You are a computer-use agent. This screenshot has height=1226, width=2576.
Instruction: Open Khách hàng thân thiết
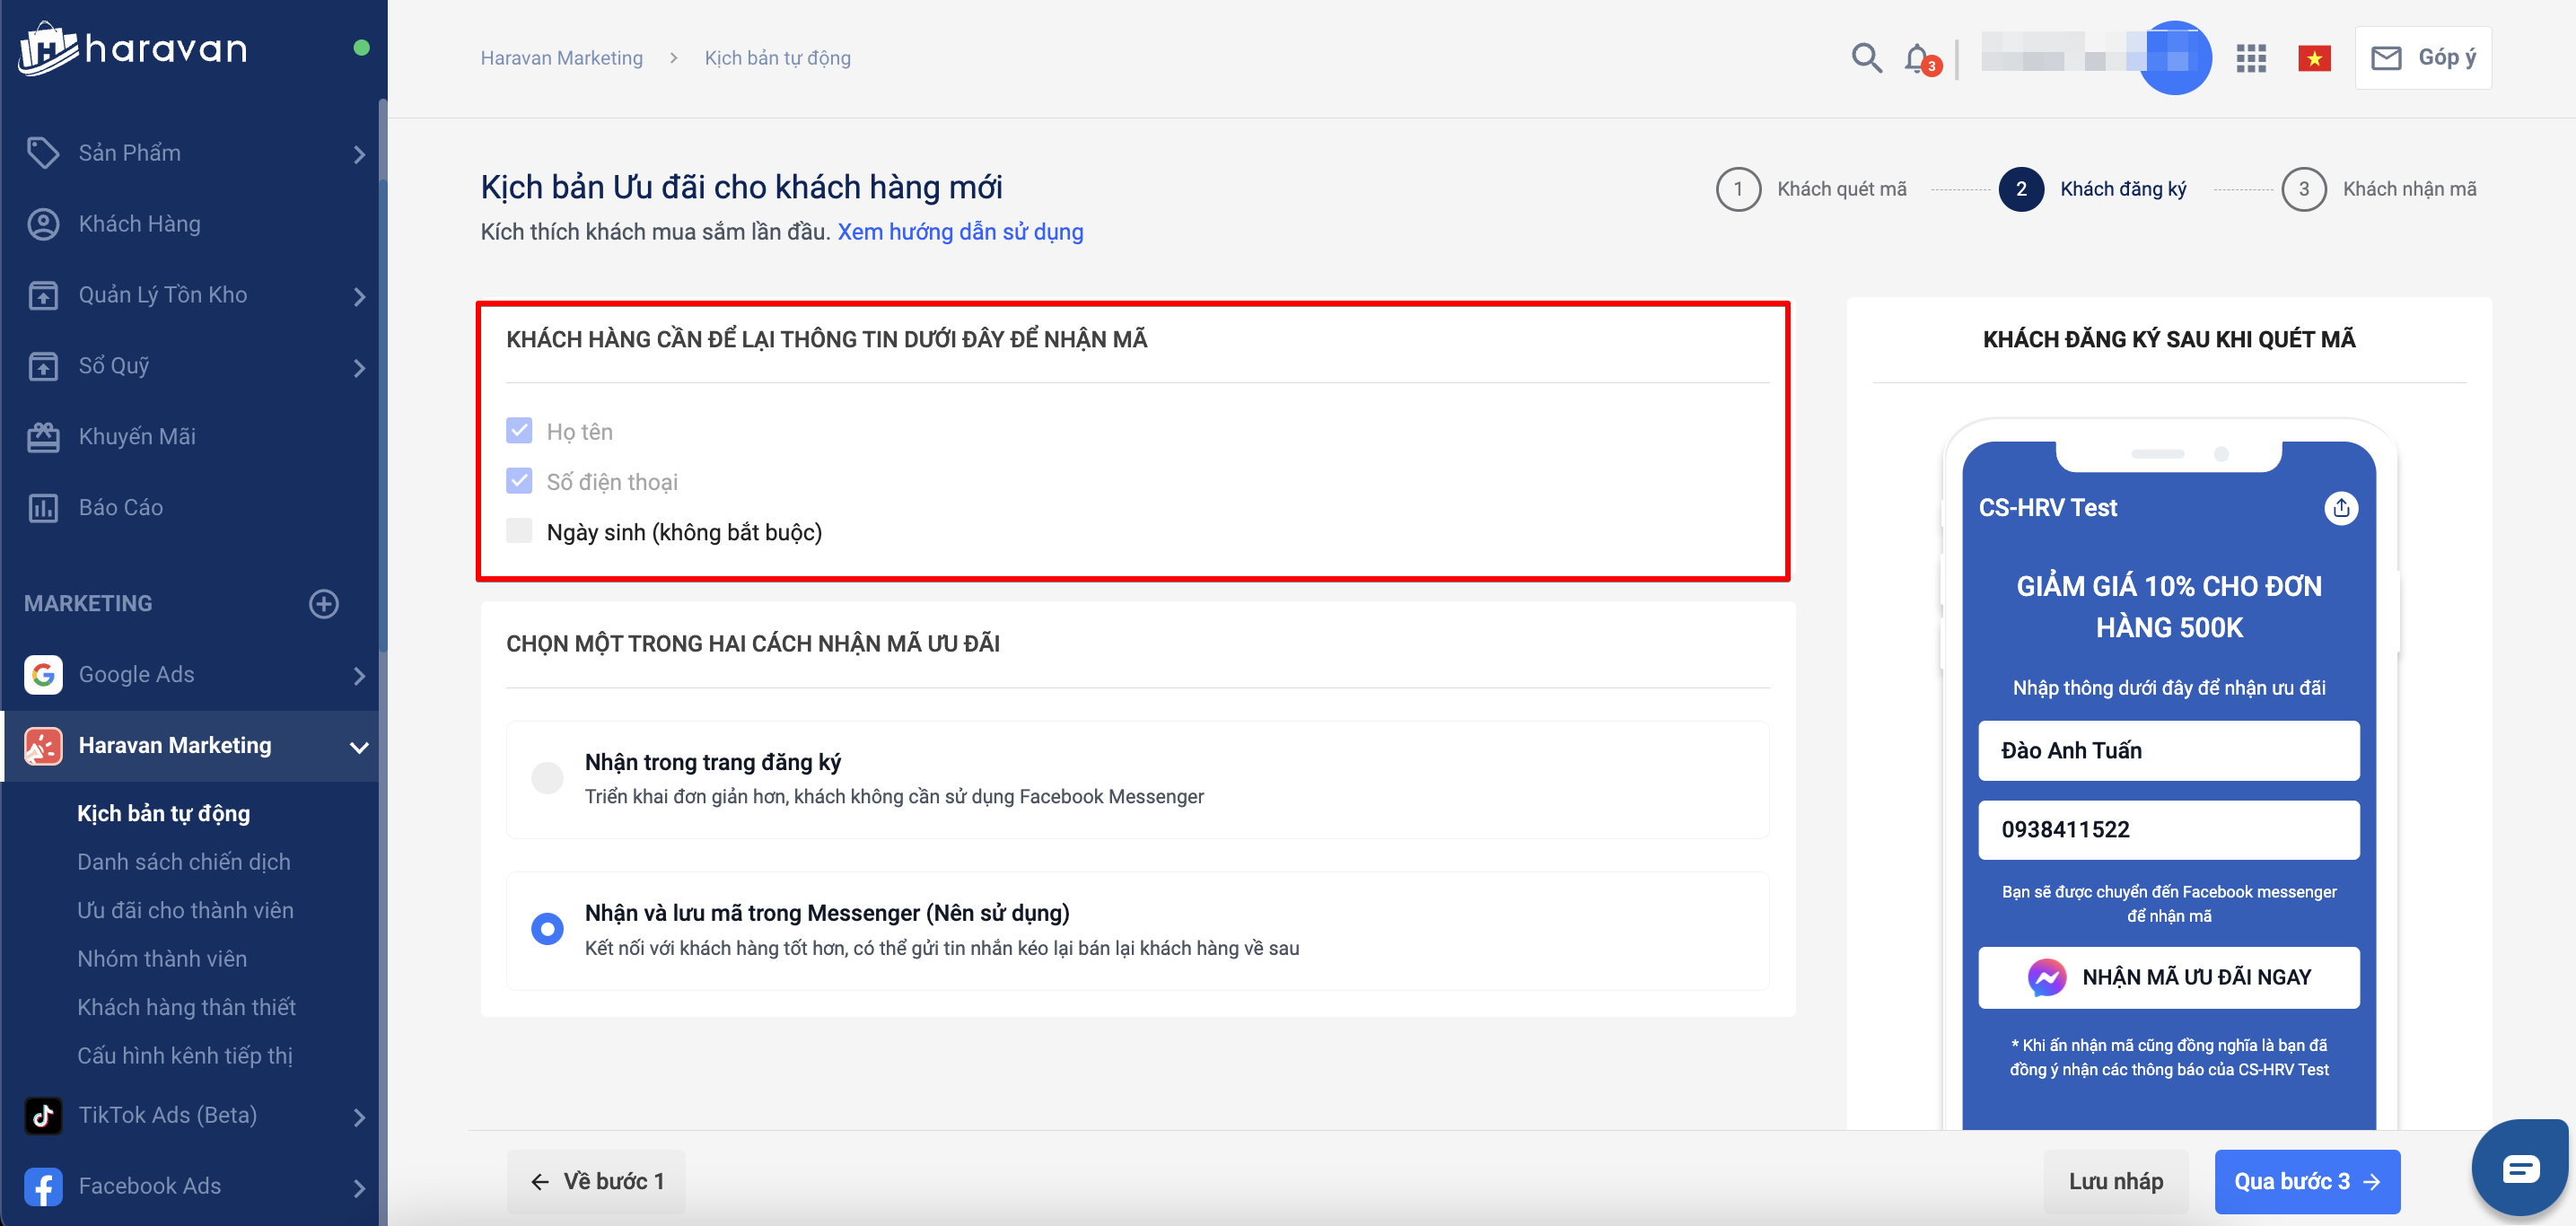187,1007
